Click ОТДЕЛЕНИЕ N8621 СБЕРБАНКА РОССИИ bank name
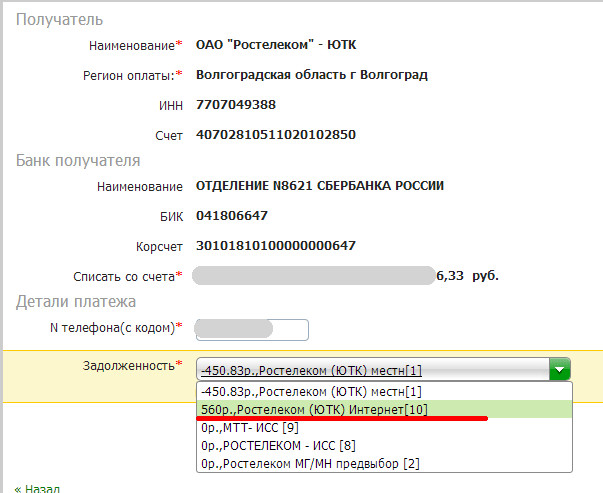603x493 pixels. tap(320, 185)
